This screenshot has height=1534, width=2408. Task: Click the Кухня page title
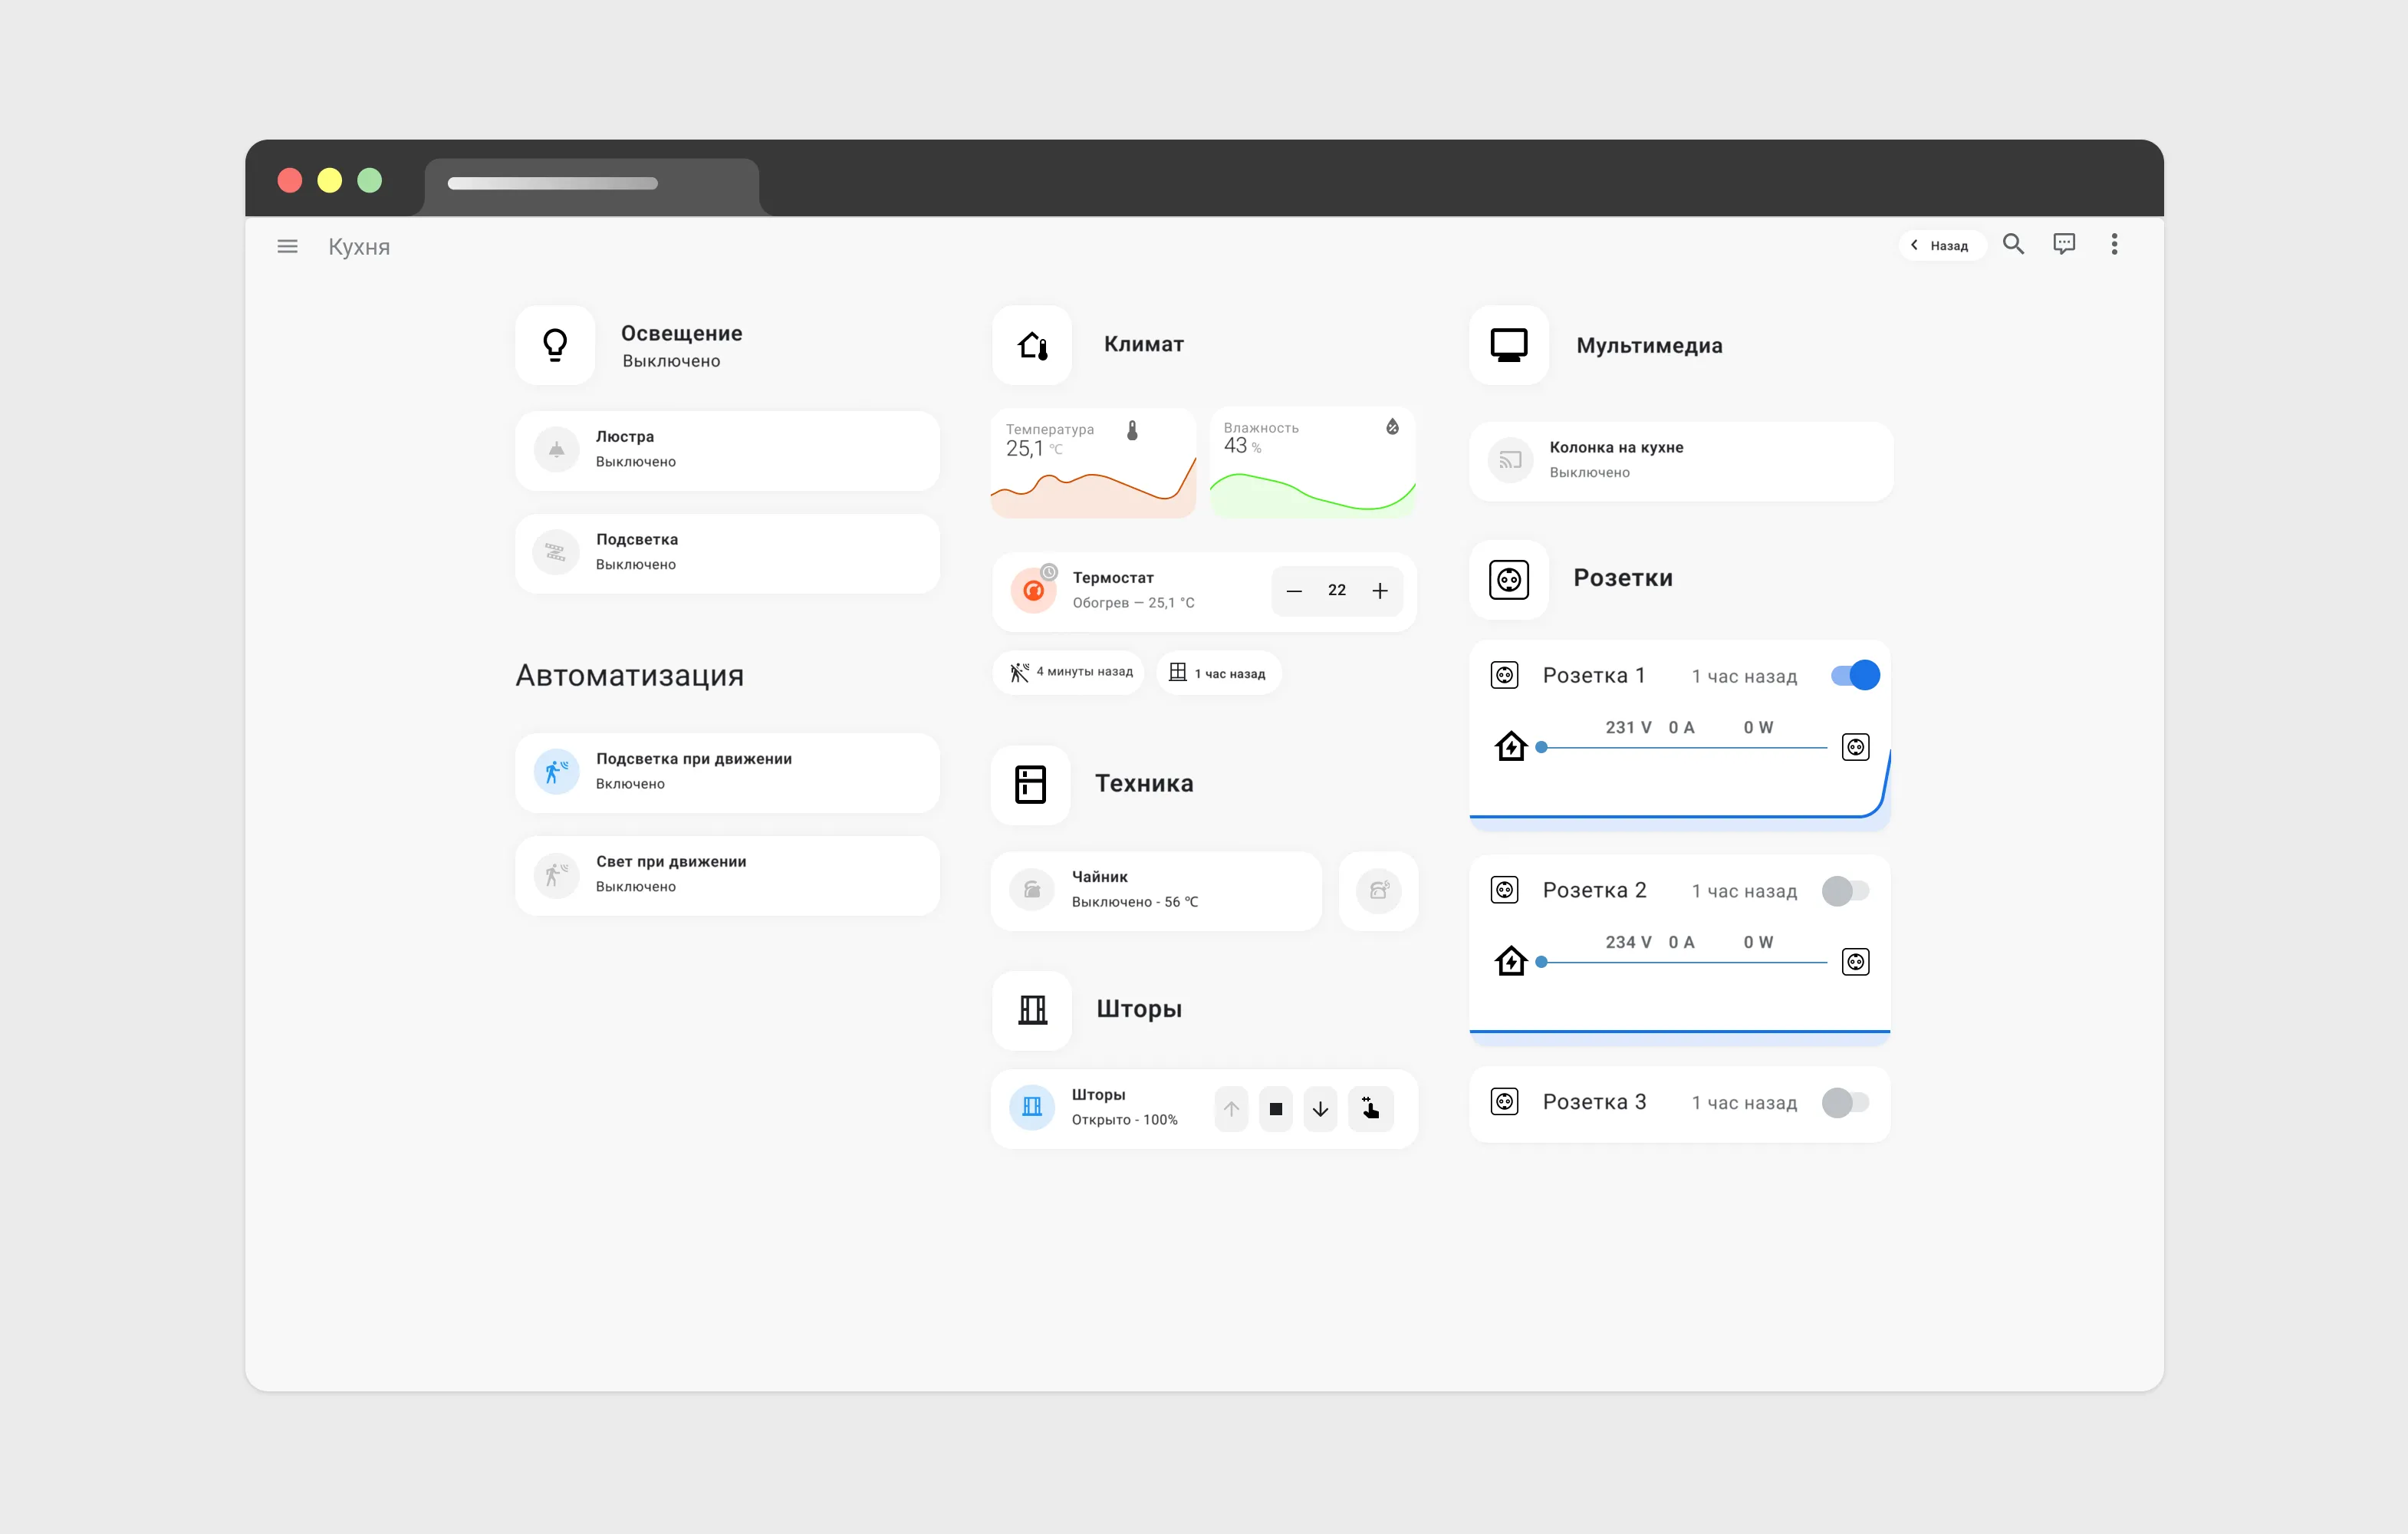359,247
